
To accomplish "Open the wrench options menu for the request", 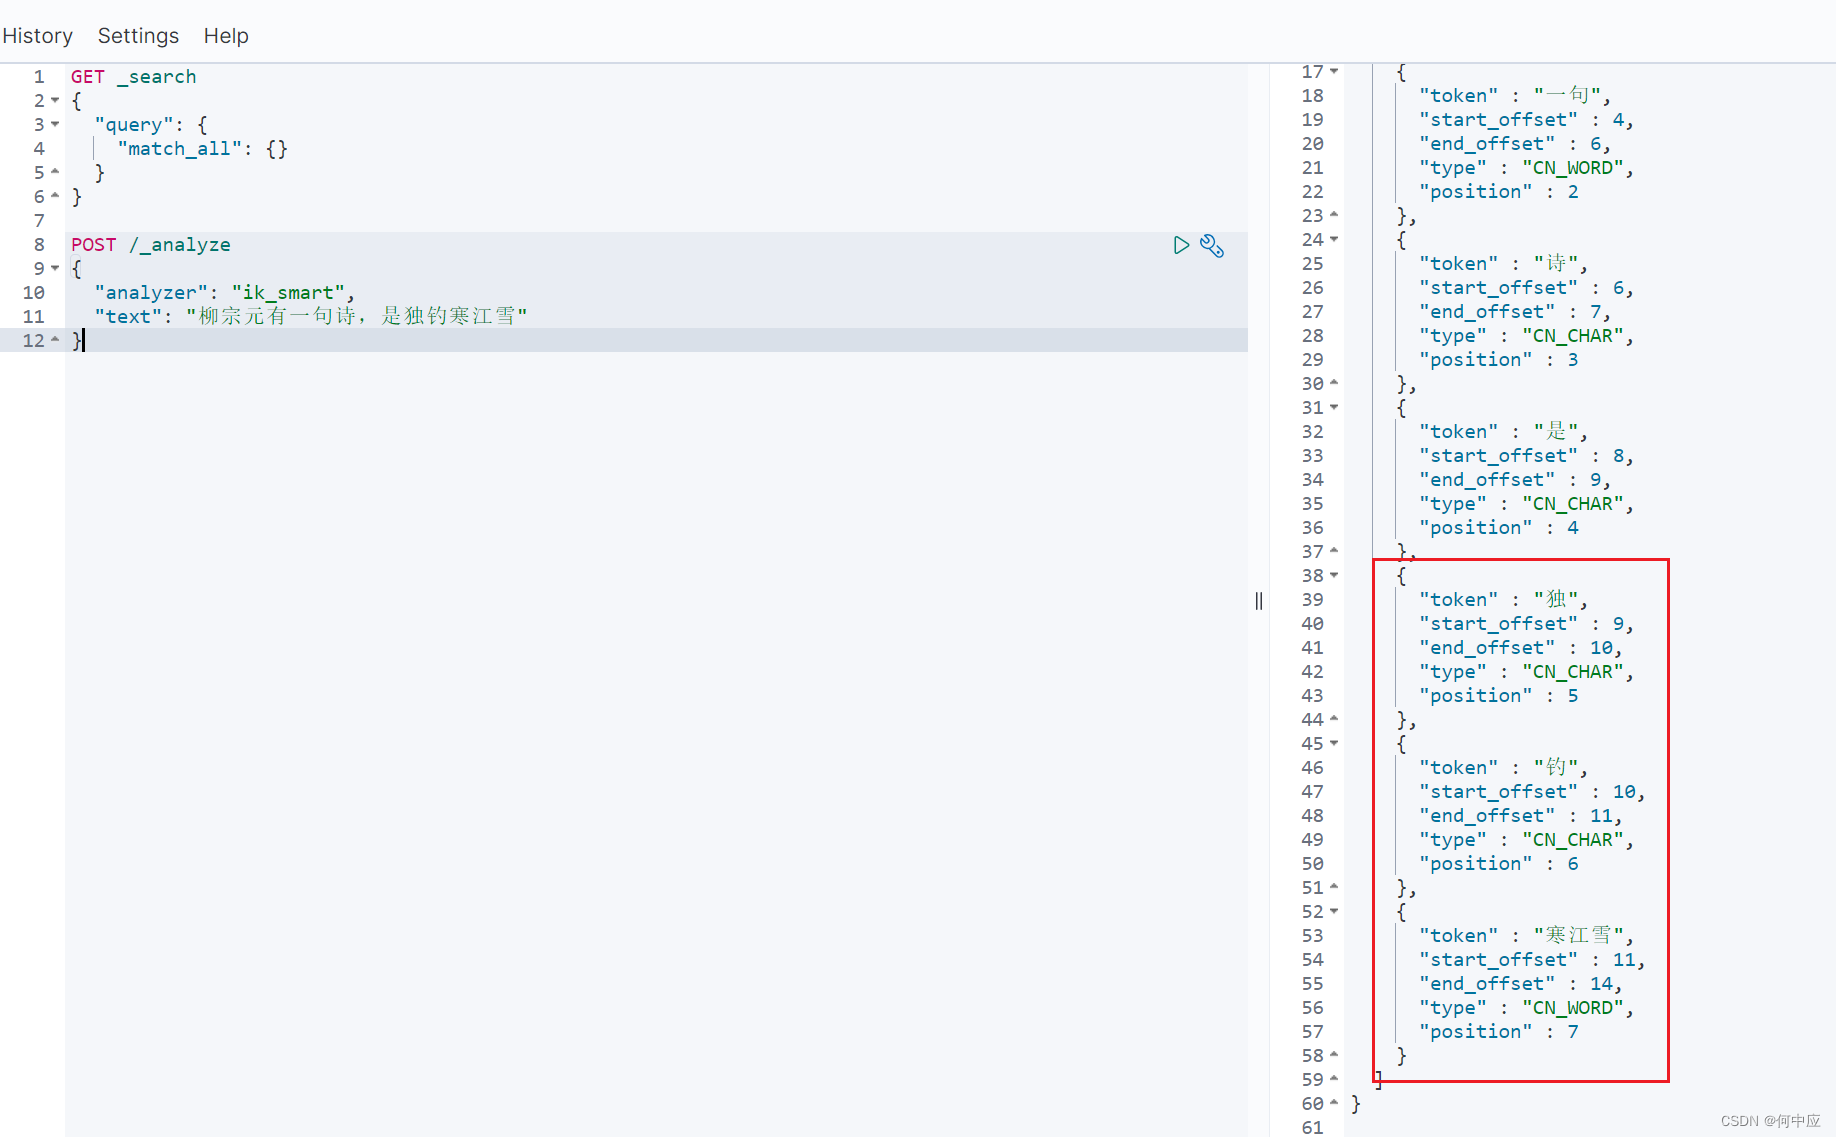I will tap(1212, 245).
